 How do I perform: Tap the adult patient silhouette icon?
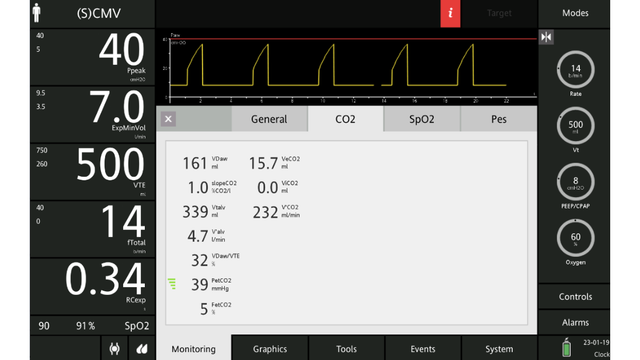pos(37,13)
